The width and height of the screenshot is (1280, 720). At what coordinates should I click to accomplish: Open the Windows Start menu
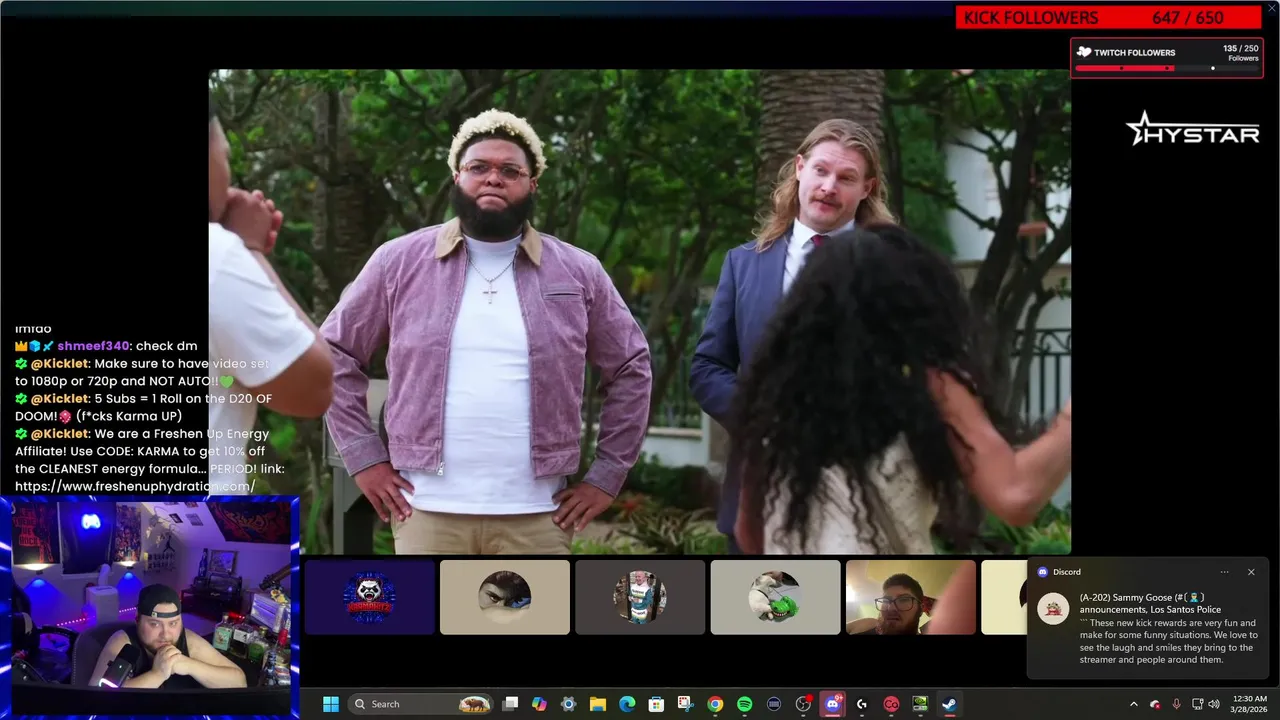pyautogui.click(x=331, y=704)
